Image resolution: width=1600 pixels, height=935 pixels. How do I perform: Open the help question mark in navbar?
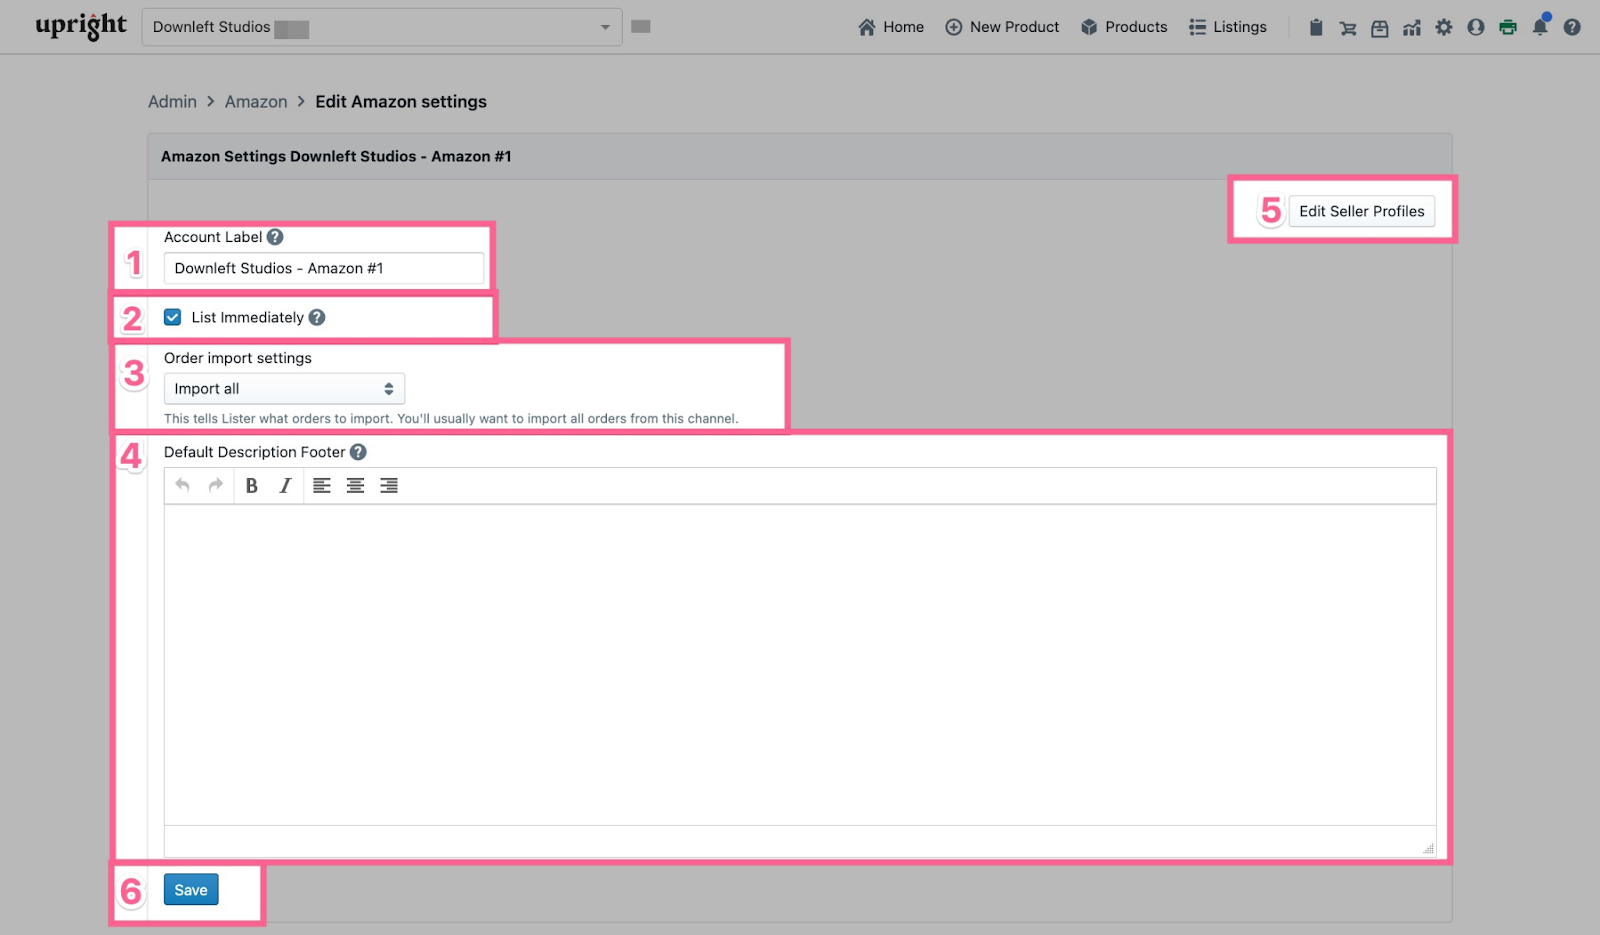point(1572,27)
